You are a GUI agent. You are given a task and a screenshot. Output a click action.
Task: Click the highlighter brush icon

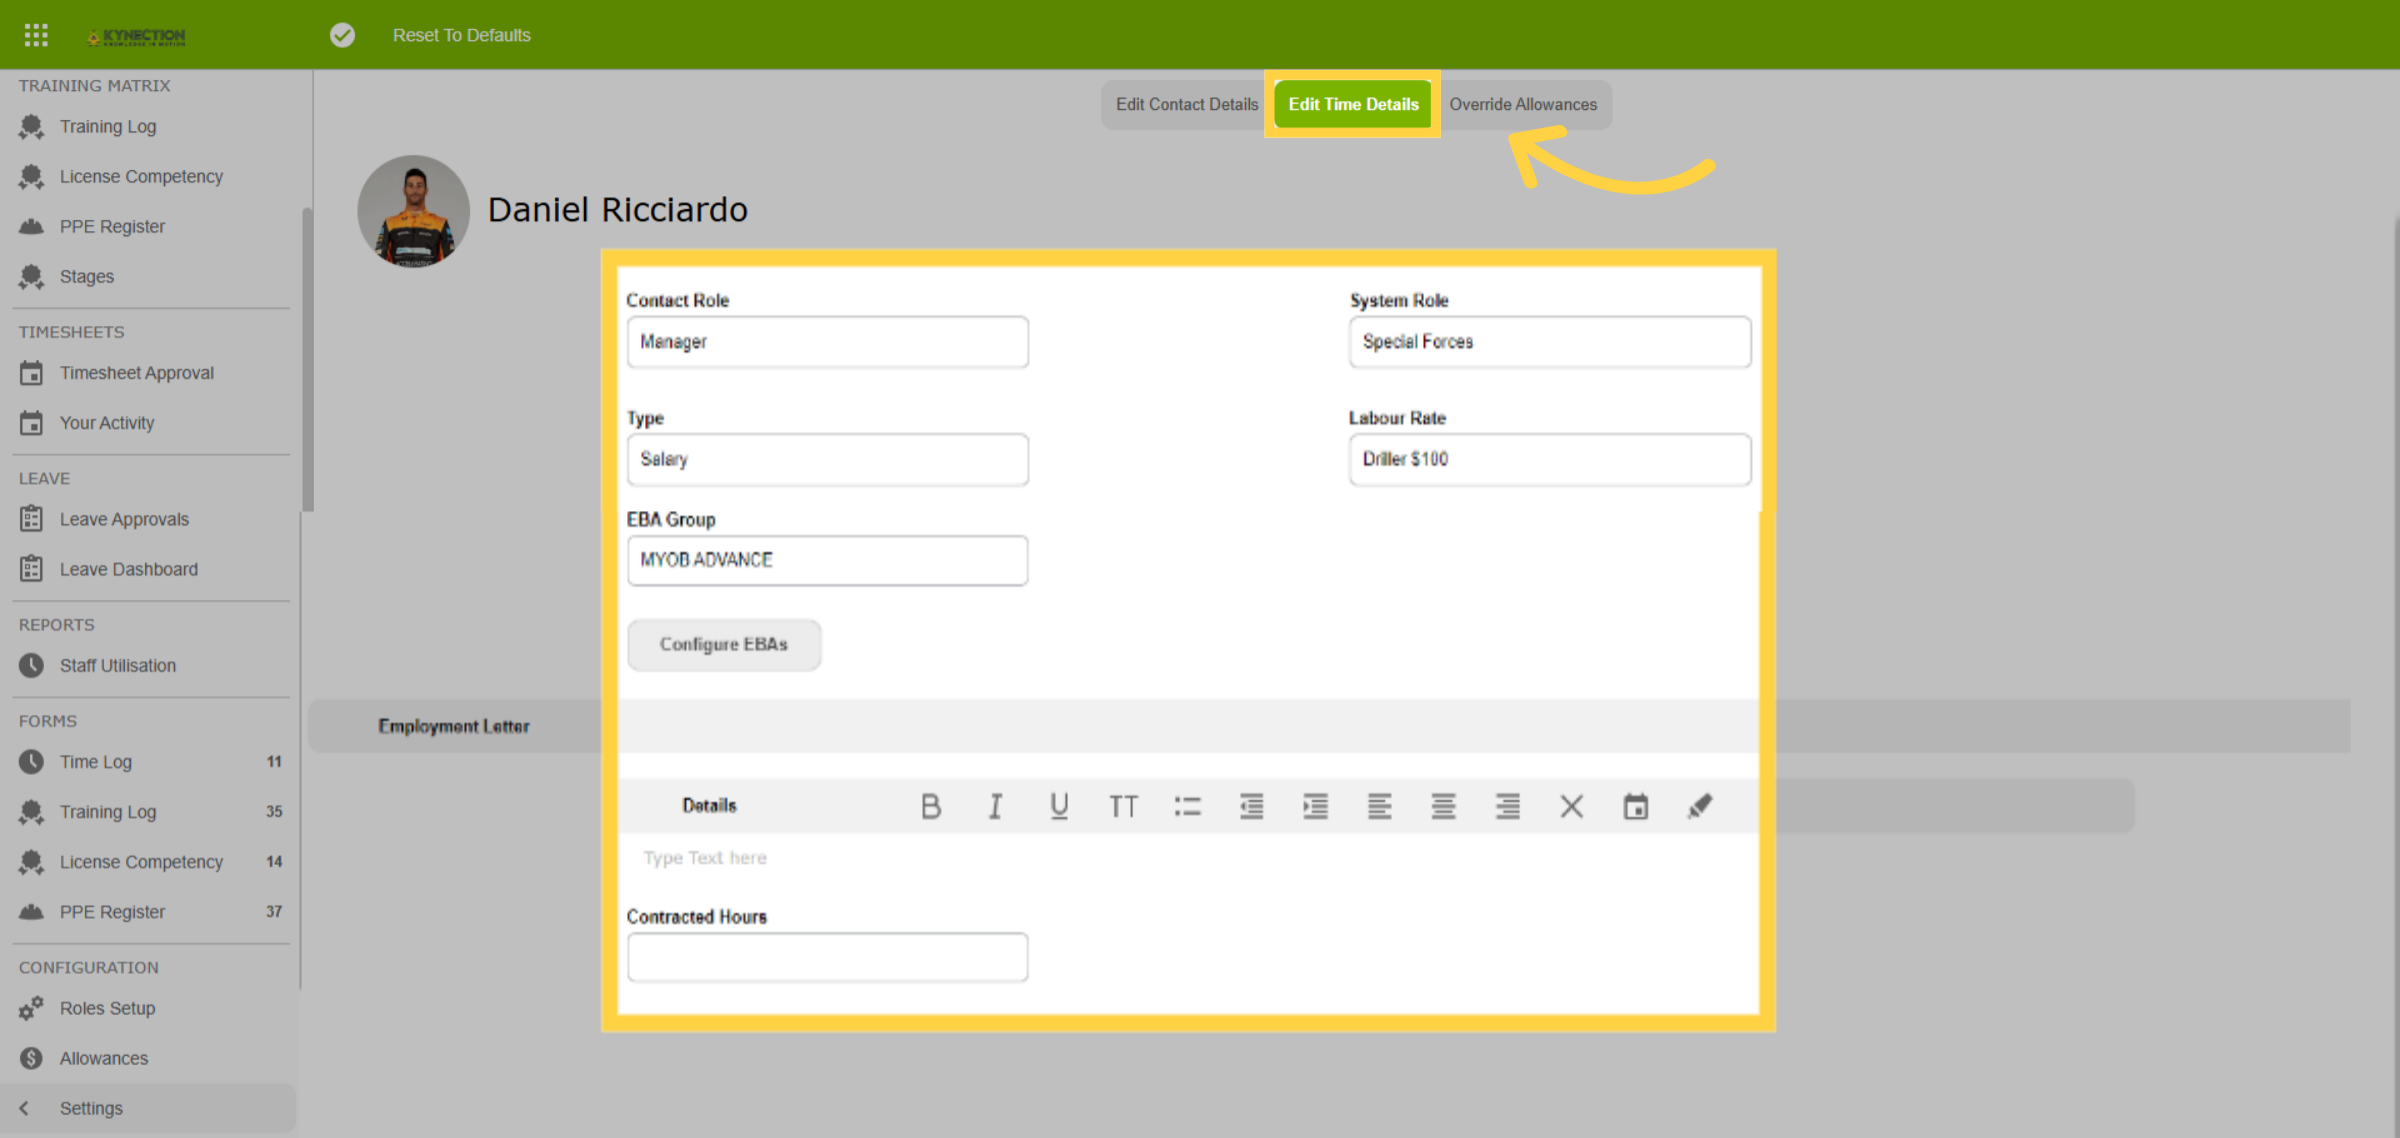coord(1699,806)
